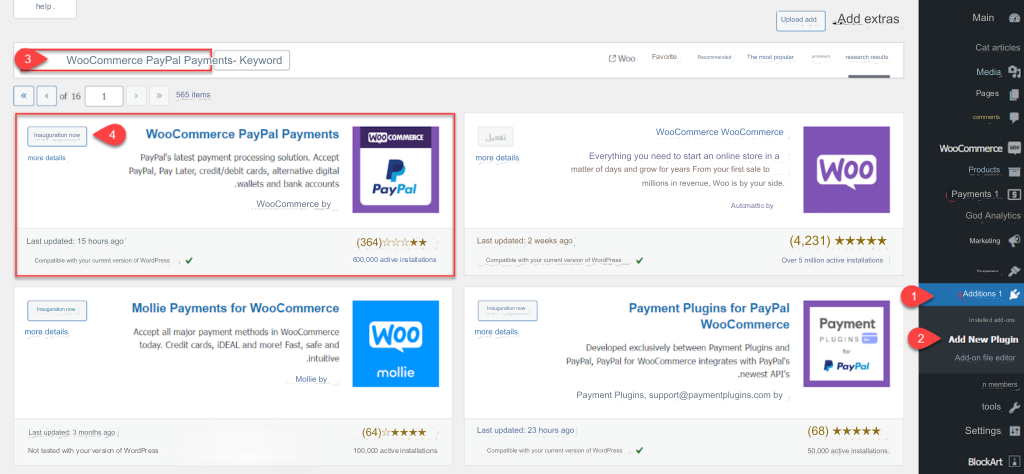Click WooCommerce PayPal Payments plugin logo

396,170
